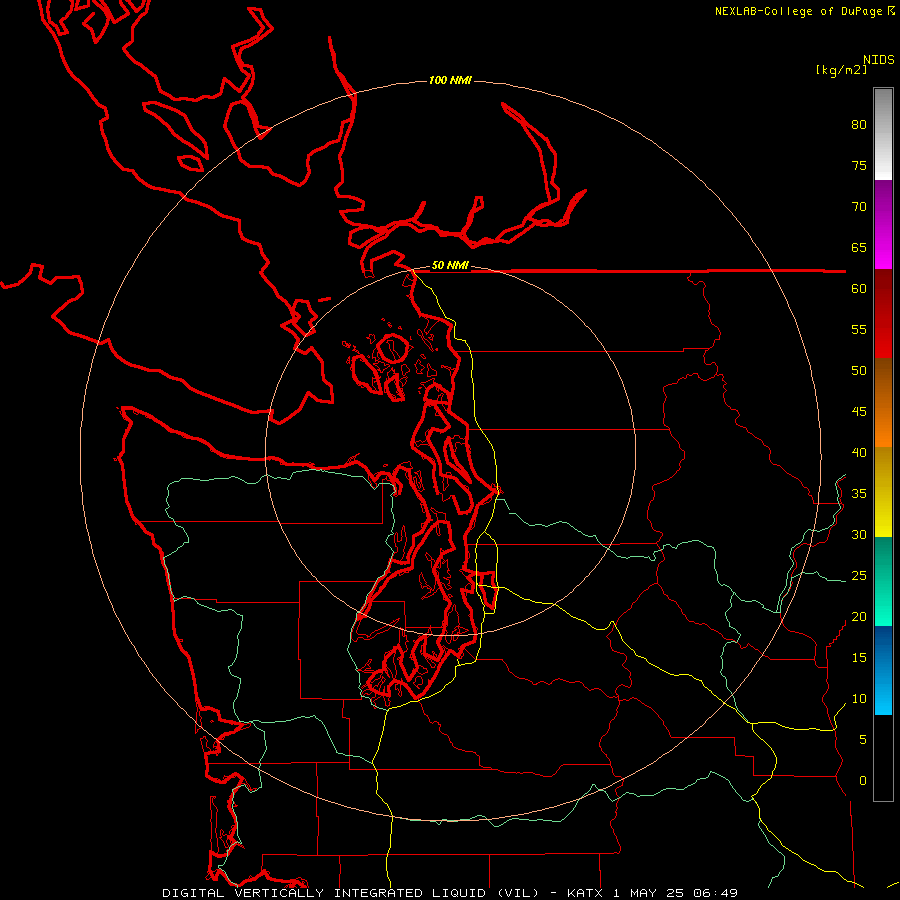900x900 pixels.
Task: Select the 100 NMI range ring label
Action: [x=450, y=80]
